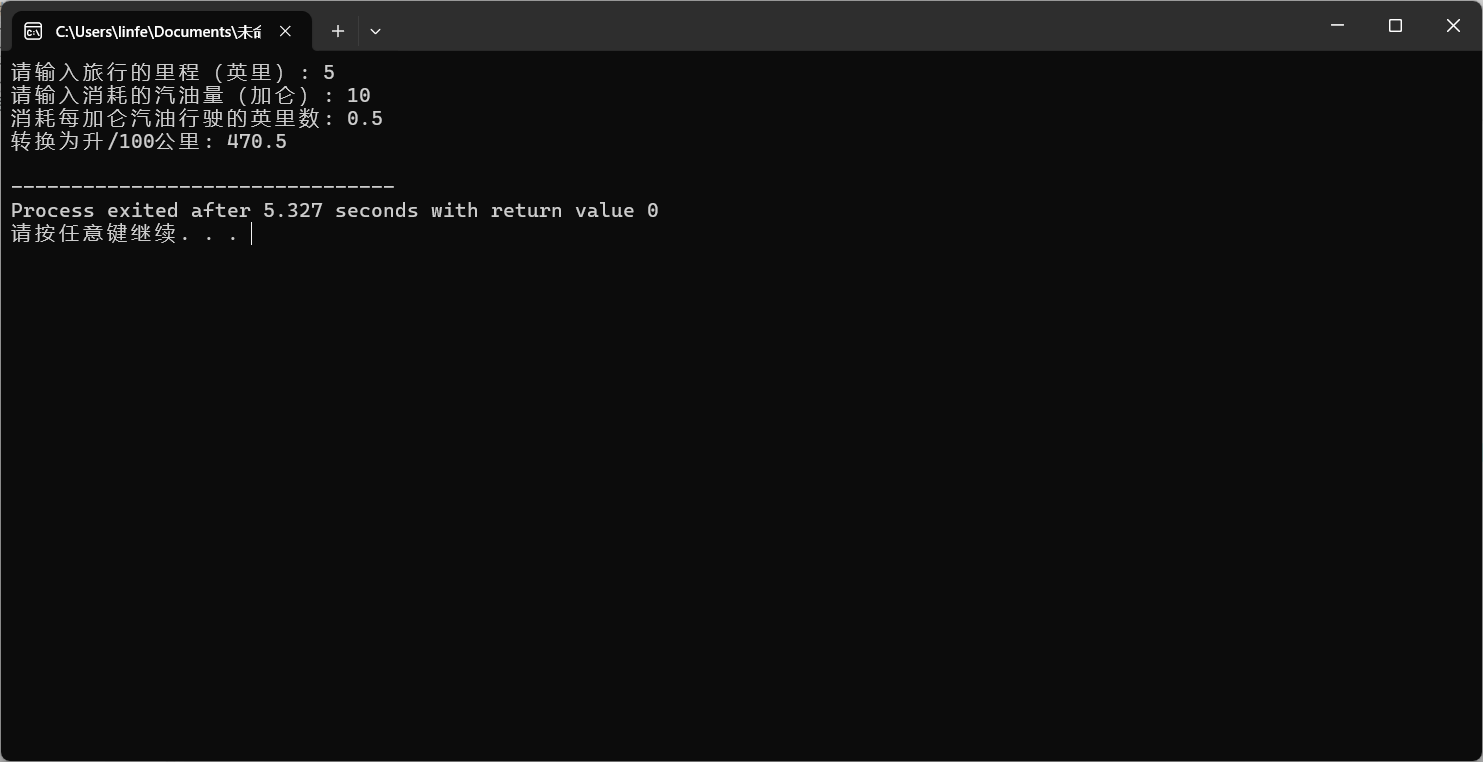Close the terminal window

pos(1453,25)
